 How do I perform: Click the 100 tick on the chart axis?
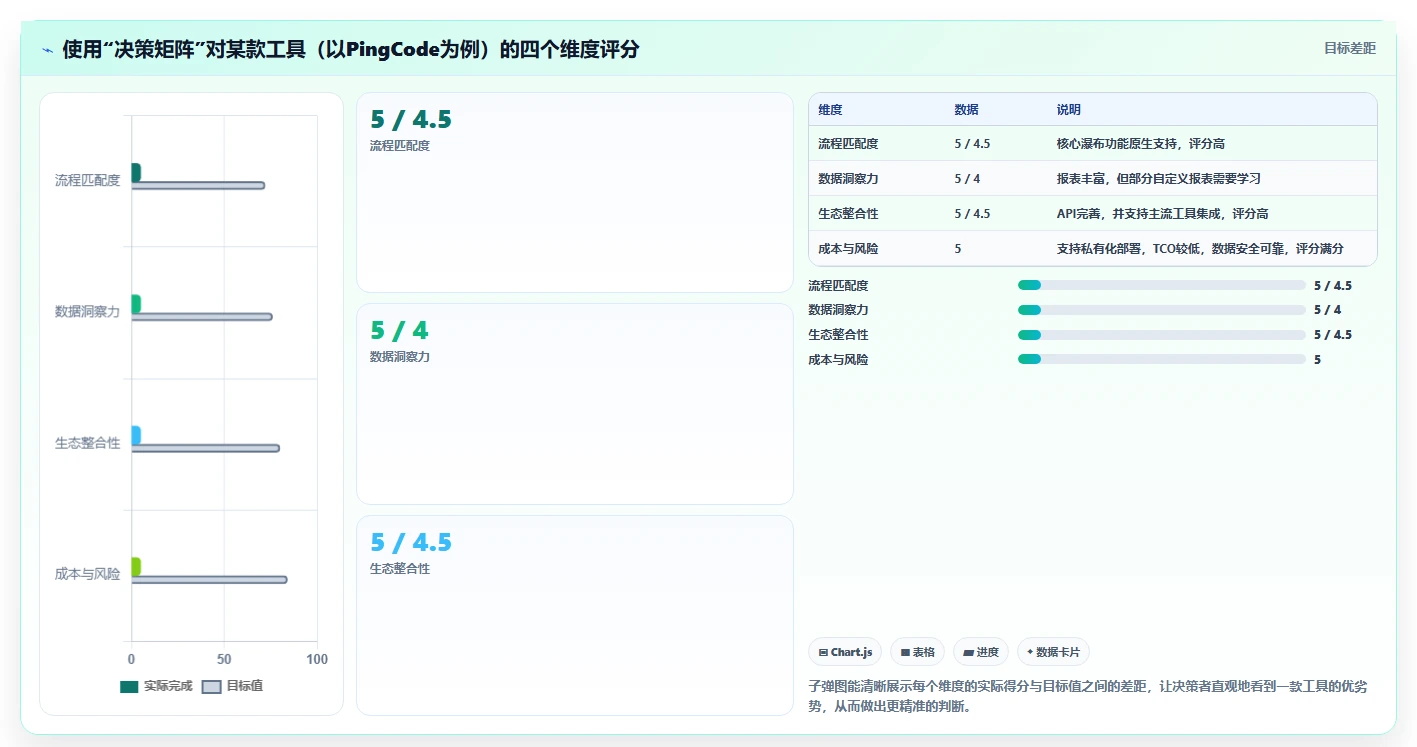317,660
